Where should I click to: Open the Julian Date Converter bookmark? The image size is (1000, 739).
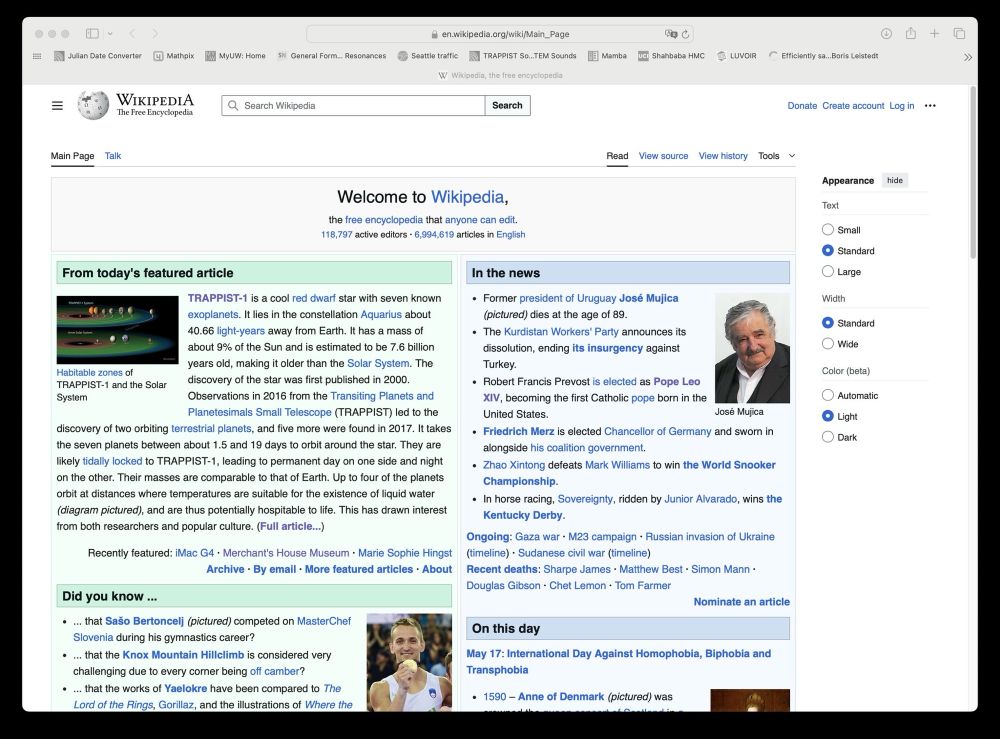[x=98, y=56]
